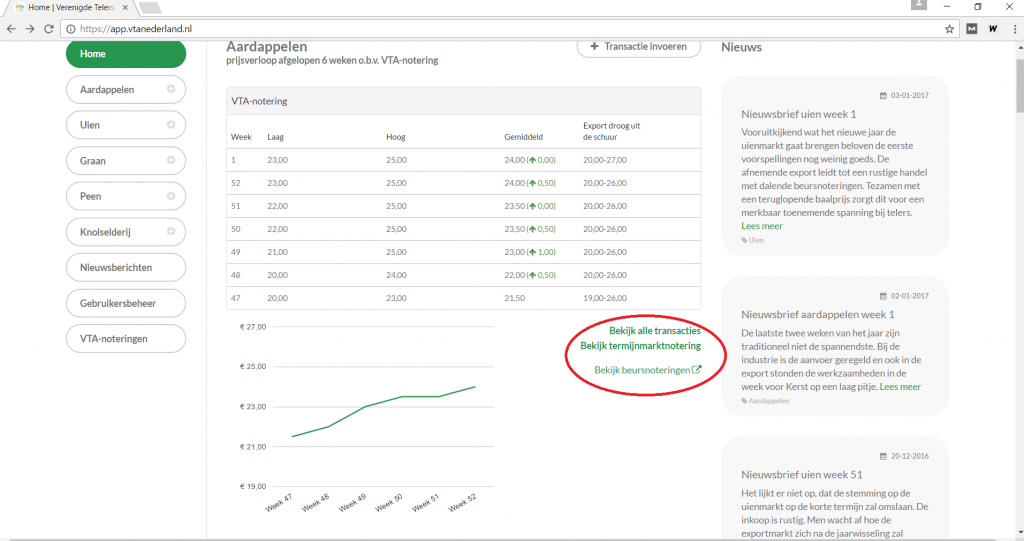The image size is (1024, 541).
Task: Expand the Knolselderij plus icon in sidebar
Action: [170, 231]
